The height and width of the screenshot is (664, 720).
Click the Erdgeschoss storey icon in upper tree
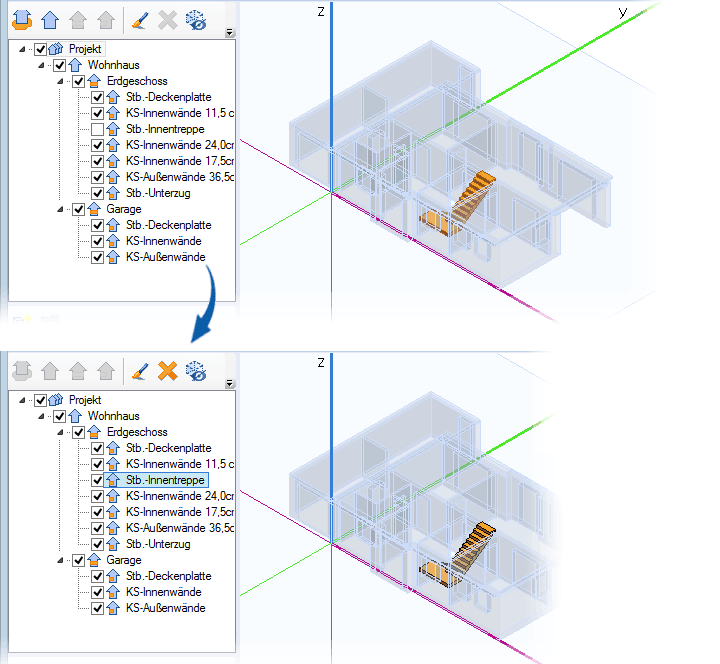click(x=94, y=81)
